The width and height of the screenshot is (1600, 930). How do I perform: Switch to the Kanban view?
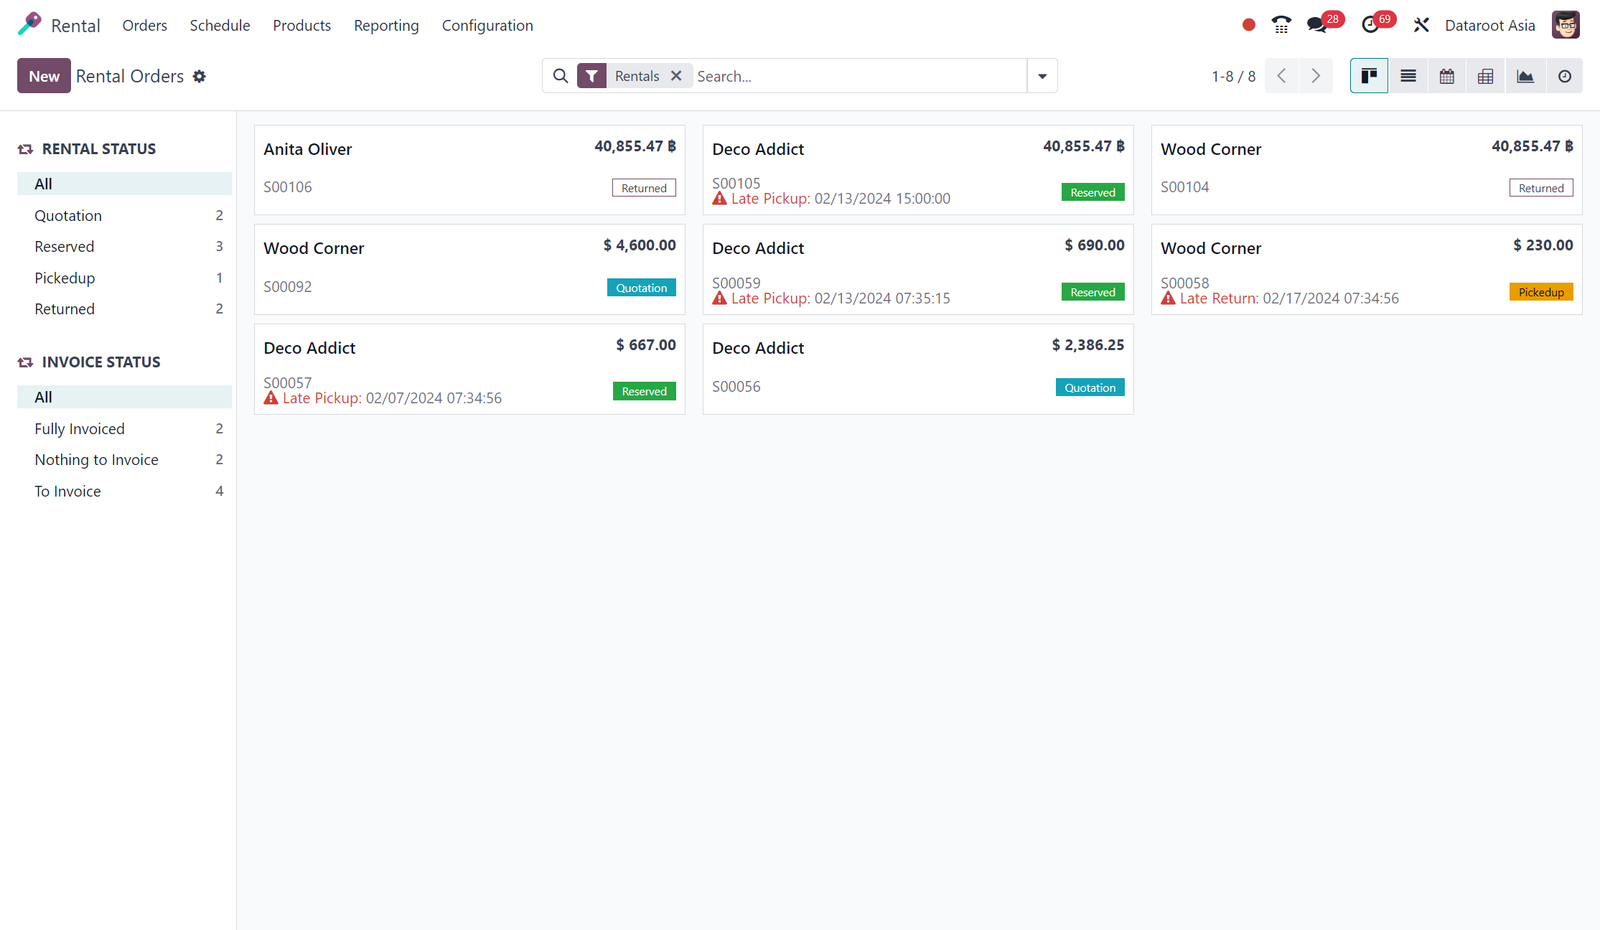[1369, 76]
